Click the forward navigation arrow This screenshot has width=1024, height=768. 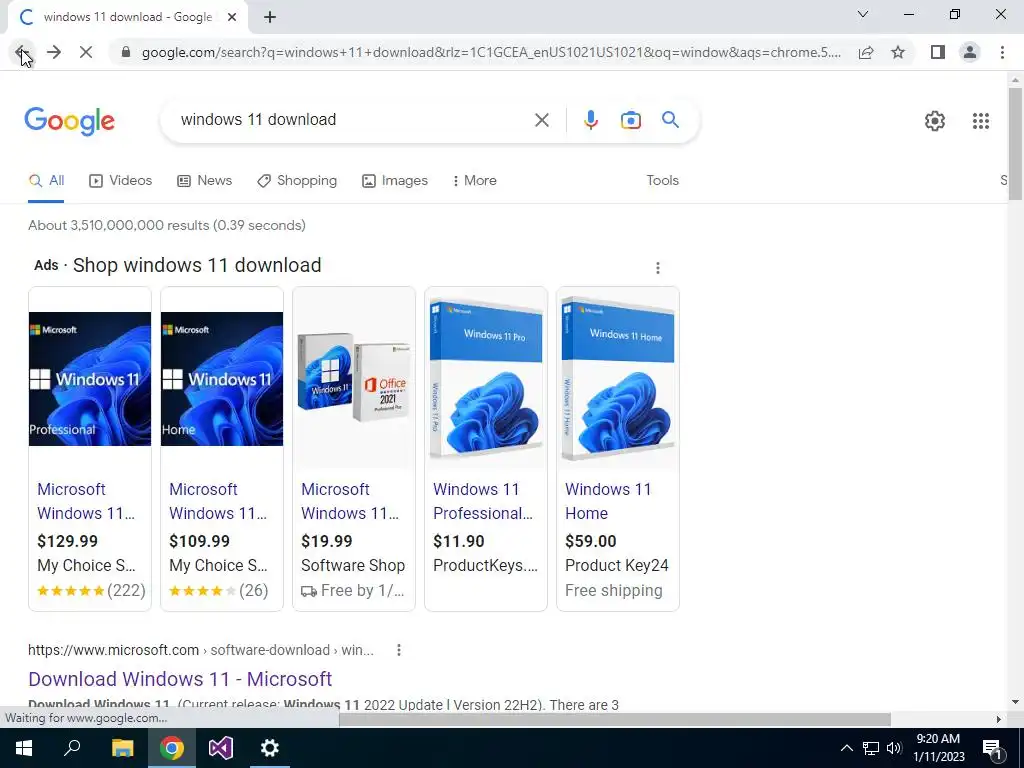tap(54, 52)
